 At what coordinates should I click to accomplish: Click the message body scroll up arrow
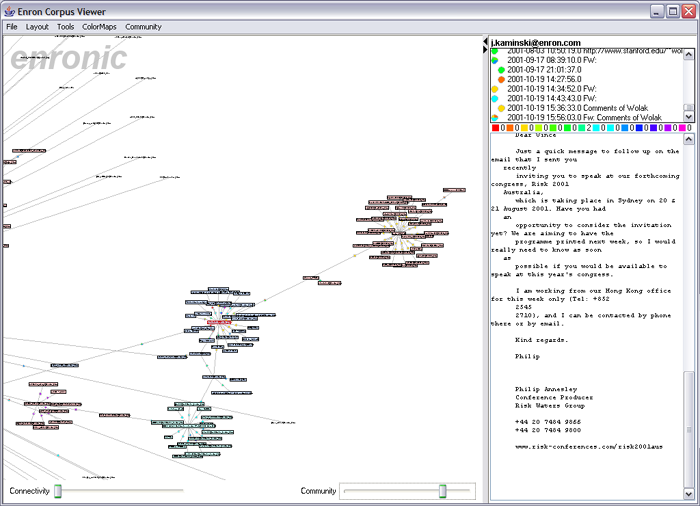click(689, 139)
